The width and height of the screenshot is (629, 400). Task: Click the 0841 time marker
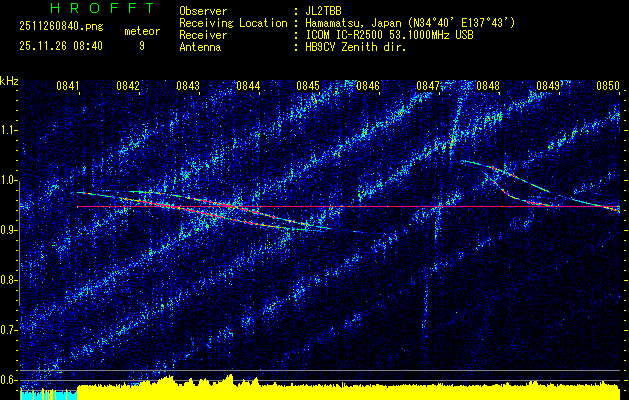click(68, 86)
